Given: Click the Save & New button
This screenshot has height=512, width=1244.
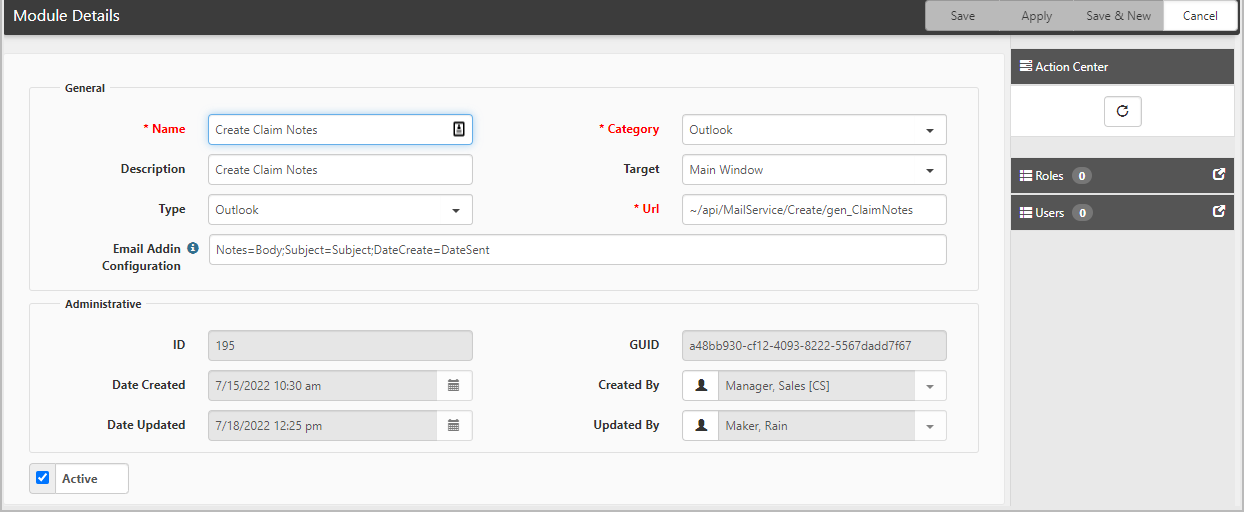Looking at the screenshot, I should pos(1118,16).
